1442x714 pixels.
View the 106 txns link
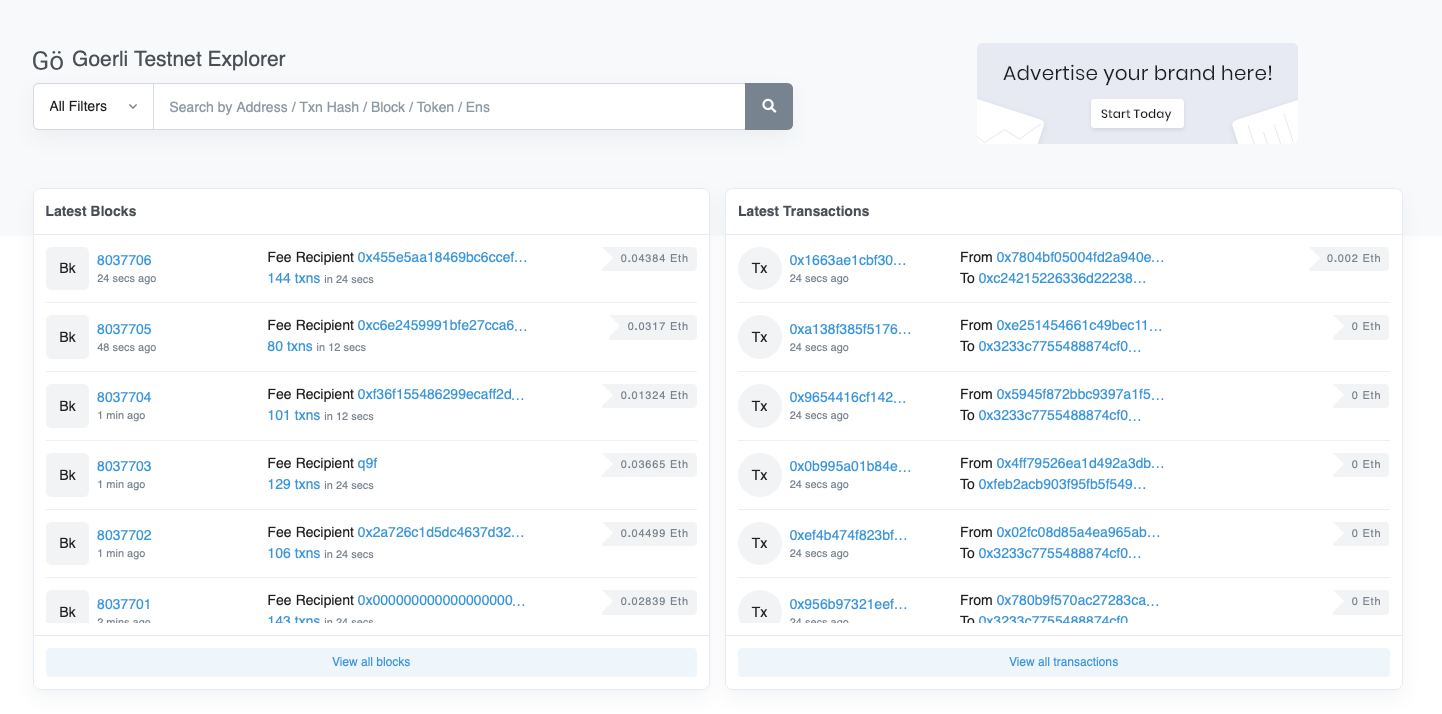[x=294, y=553]
